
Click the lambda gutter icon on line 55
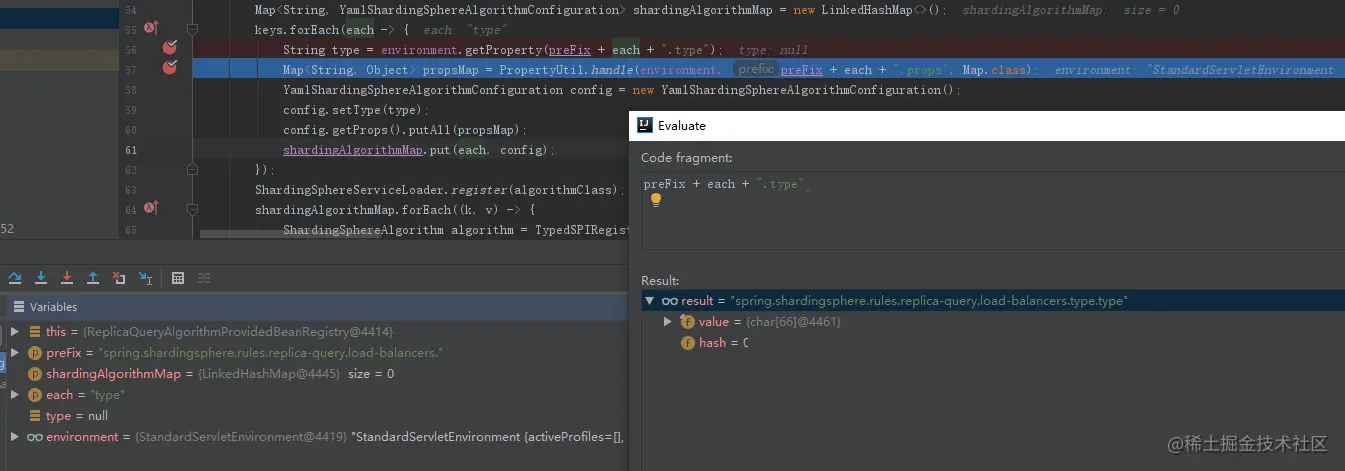[150, 29]
